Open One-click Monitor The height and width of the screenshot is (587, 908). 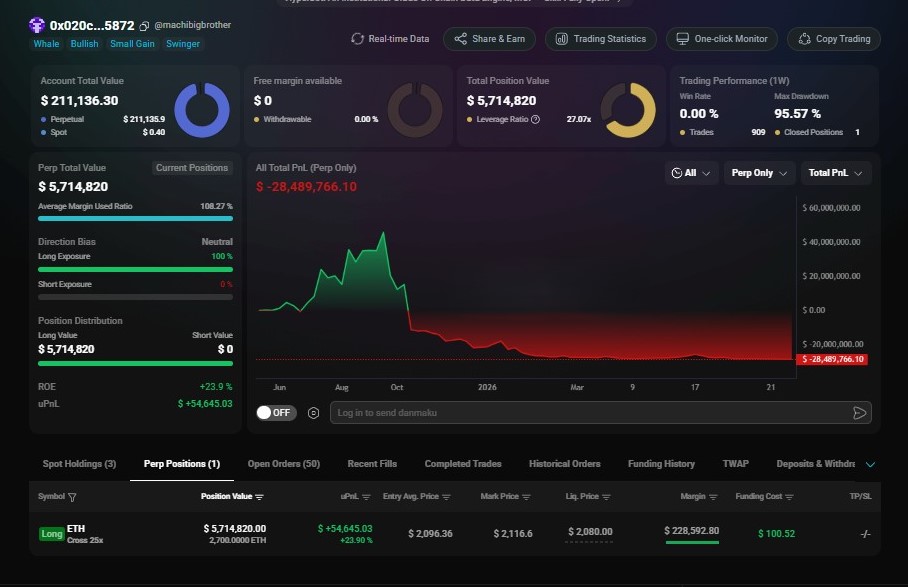tap(721, 38)
